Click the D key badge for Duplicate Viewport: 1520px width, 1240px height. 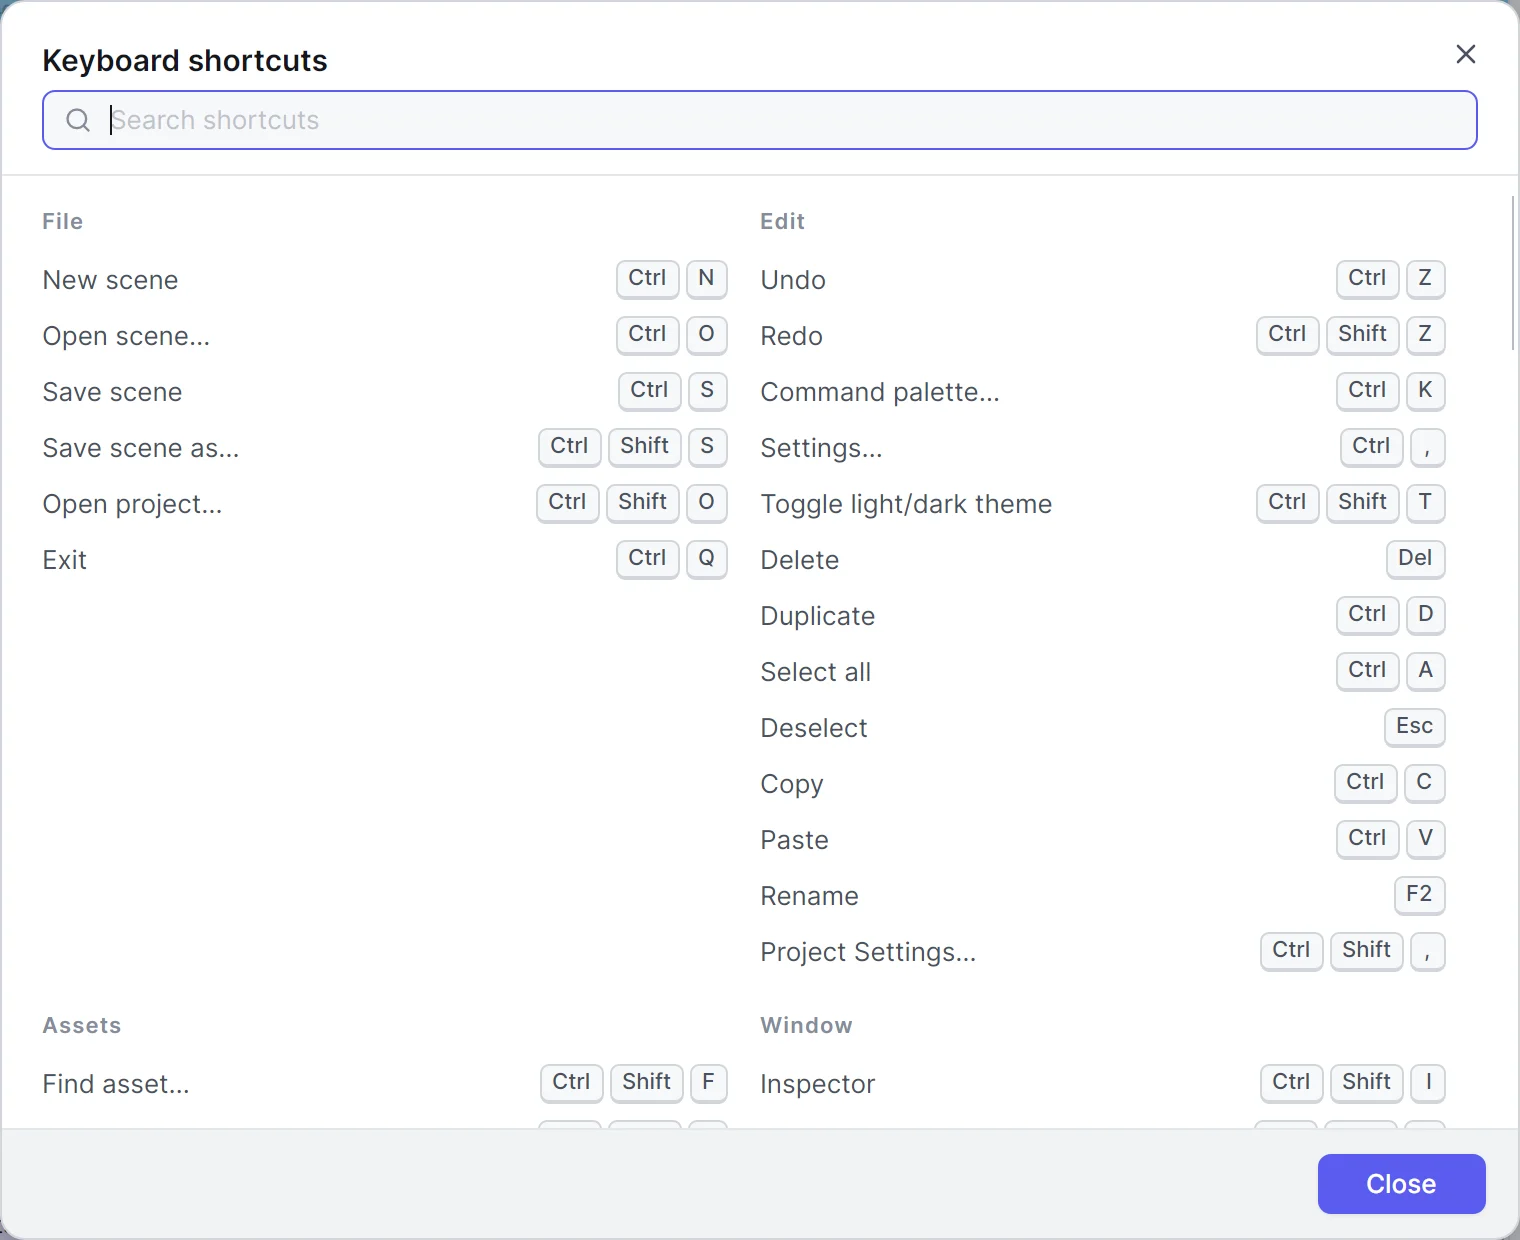tap(1425, 615)
